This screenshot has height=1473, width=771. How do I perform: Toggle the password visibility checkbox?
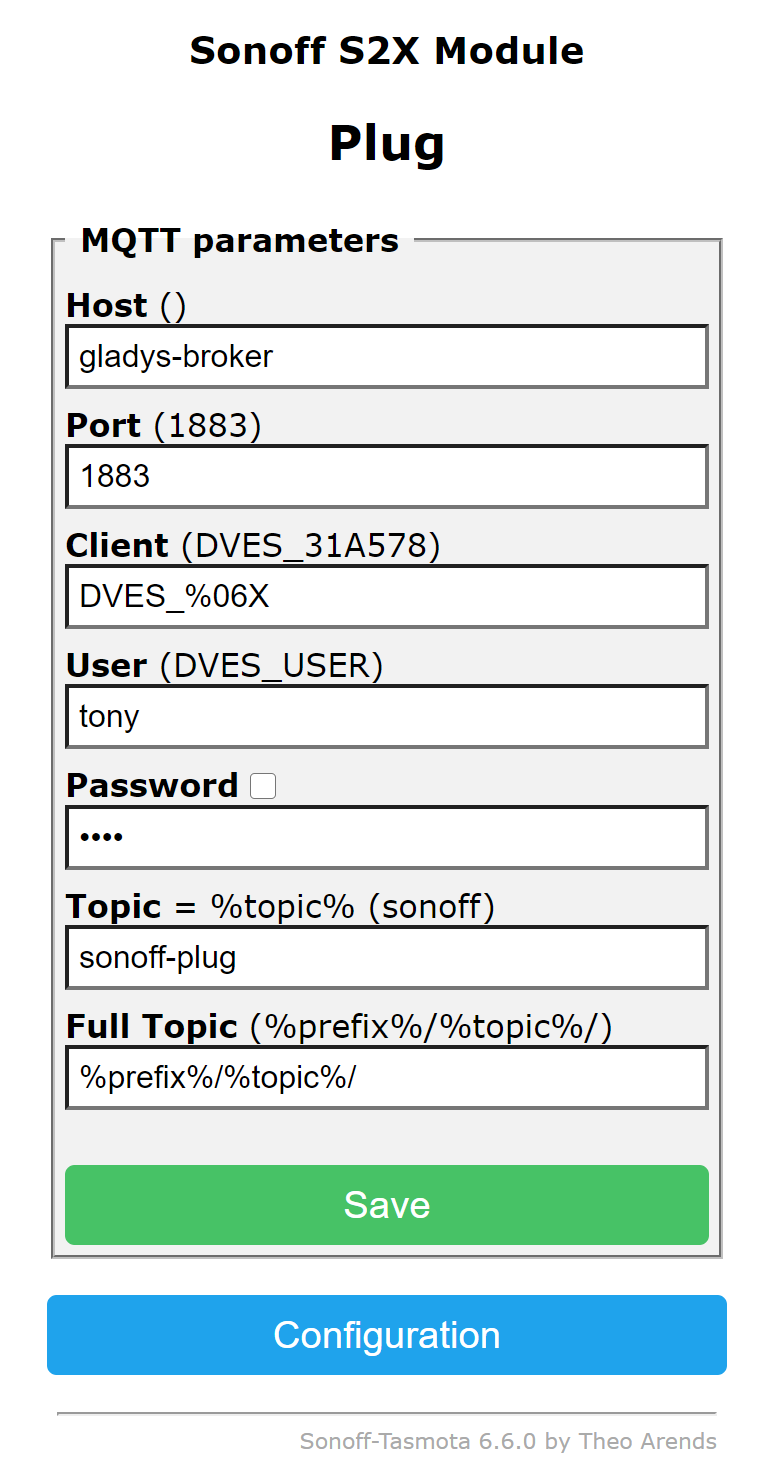click(x=262, y=786)
